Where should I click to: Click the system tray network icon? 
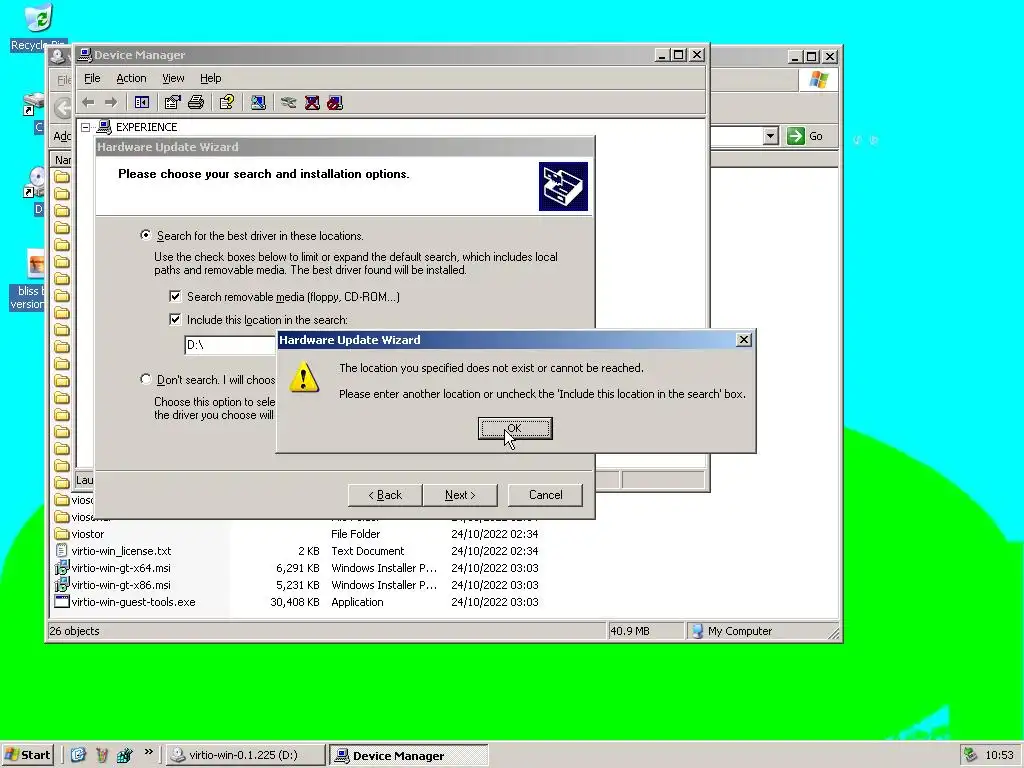970,755
